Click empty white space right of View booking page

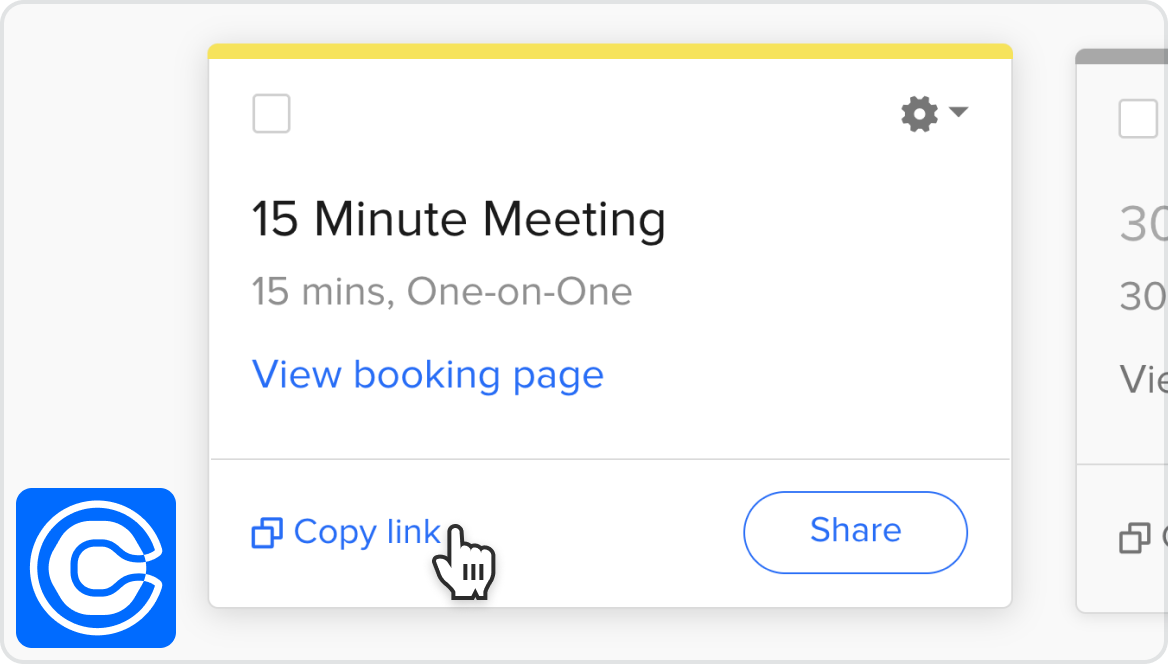[x=800, y=375]
